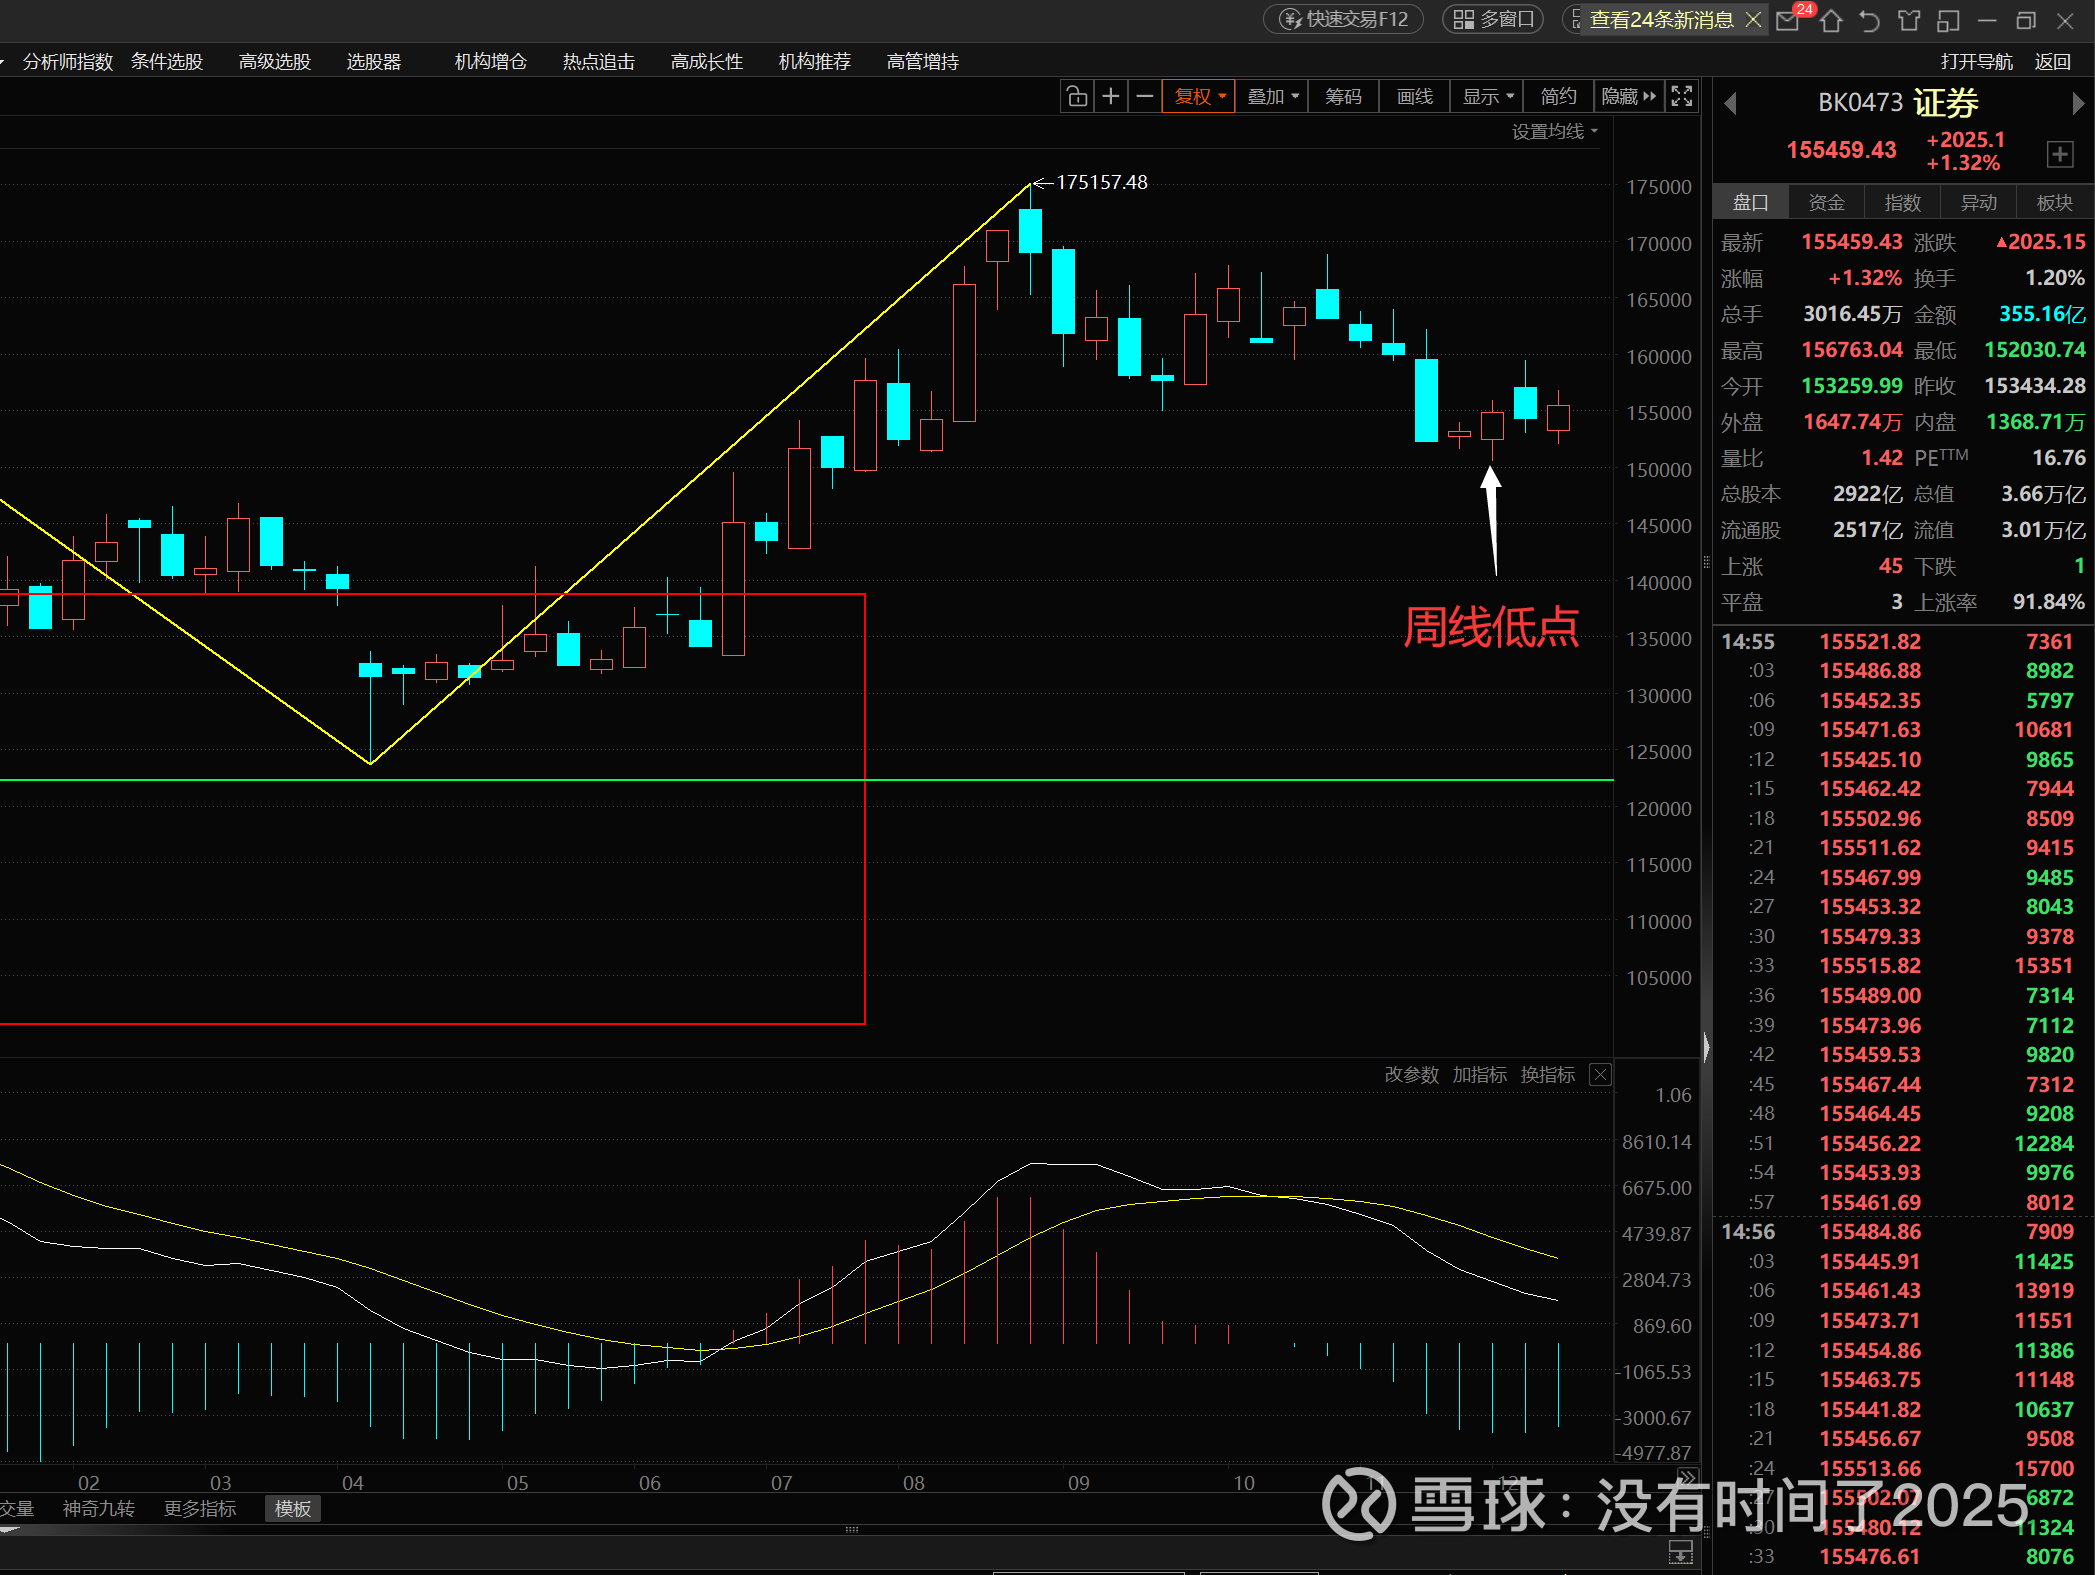This screenshot has height=1575, width=2095.
Task: Open 设置均线 moving average settings dropdown
Action: (1554, 131)
